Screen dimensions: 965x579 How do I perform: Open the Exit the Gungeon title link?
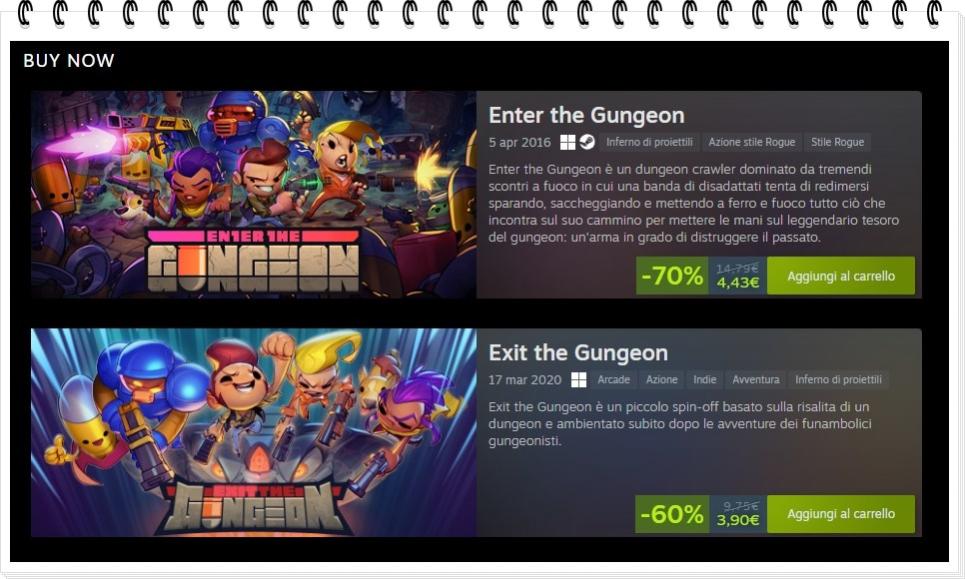tap(578, 353)
